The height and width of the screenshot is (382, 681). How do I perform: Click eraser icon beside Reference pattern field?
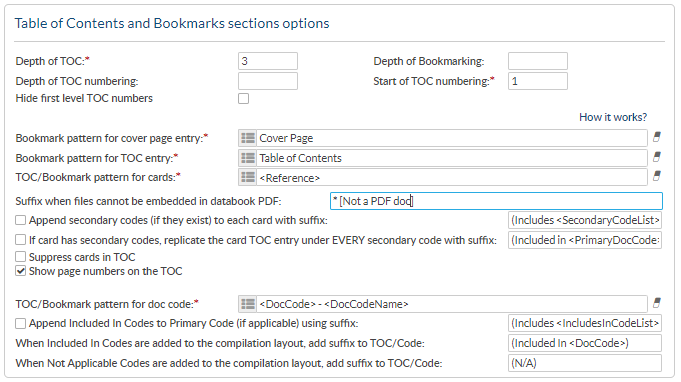click(x=657, y=176)
